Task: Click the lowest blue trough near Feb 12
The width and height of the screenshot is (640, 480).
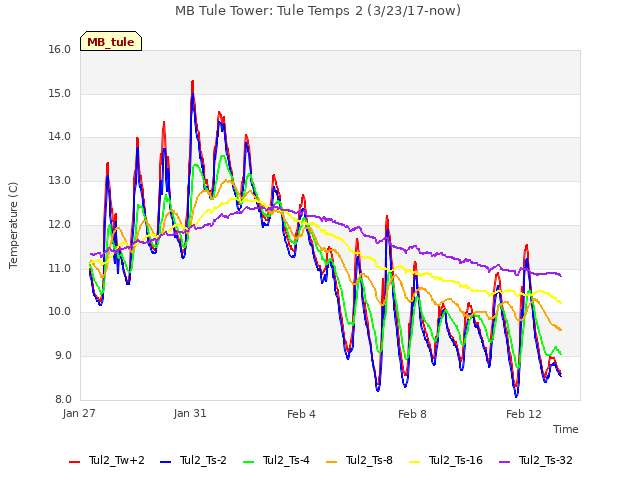Action: (516, 396)
